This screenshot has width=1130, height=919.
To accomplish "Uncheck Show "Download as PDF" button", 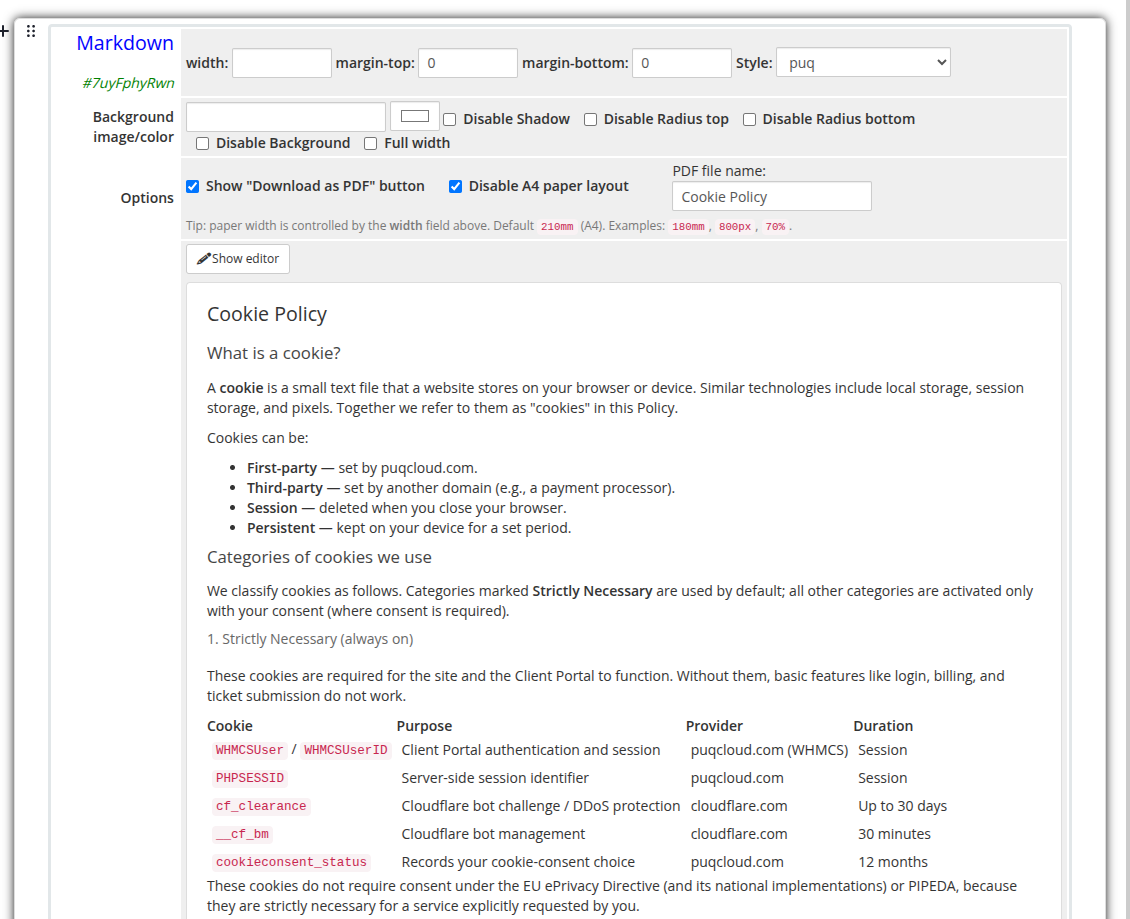I will point(192,186).
